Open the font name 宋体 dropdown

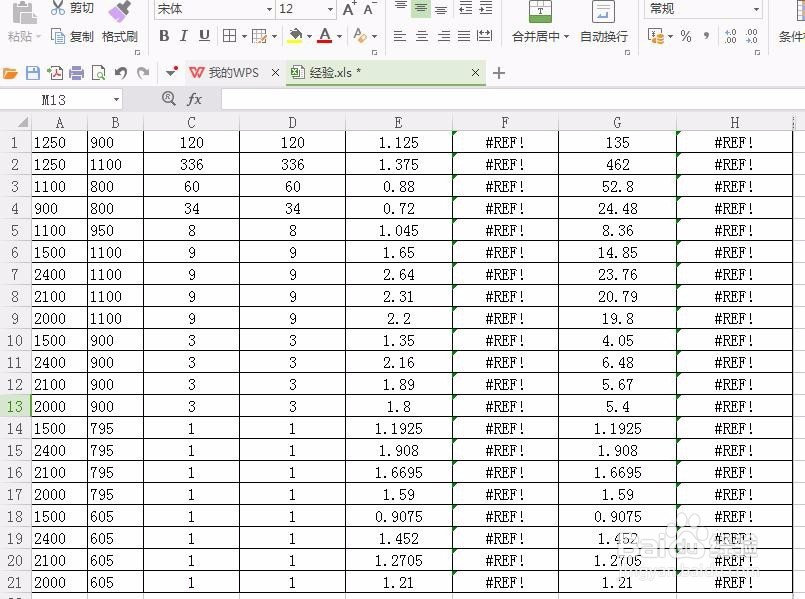(269, 9)
